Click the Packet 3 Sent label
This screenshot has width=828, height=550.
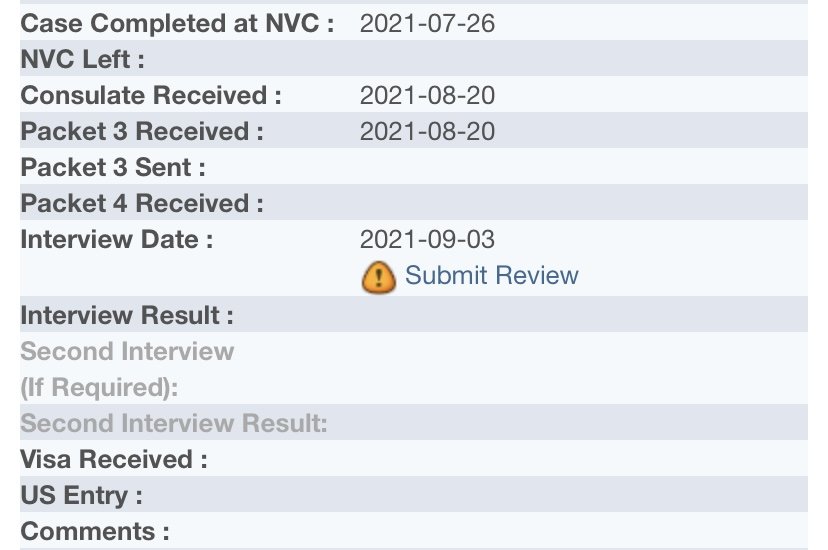(113, 167)
